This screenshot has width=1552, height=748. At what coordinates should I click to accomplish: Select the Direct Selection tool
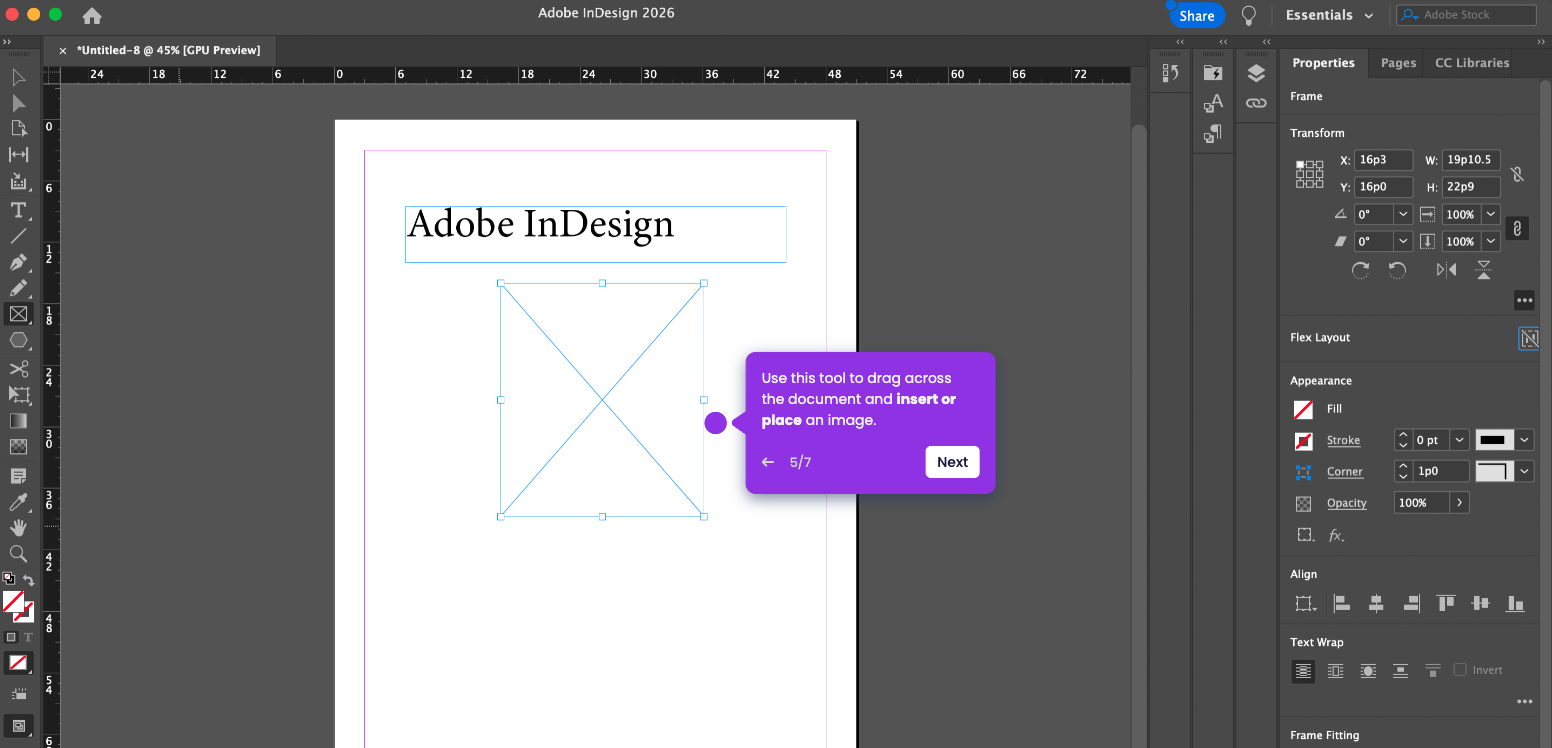18,103
